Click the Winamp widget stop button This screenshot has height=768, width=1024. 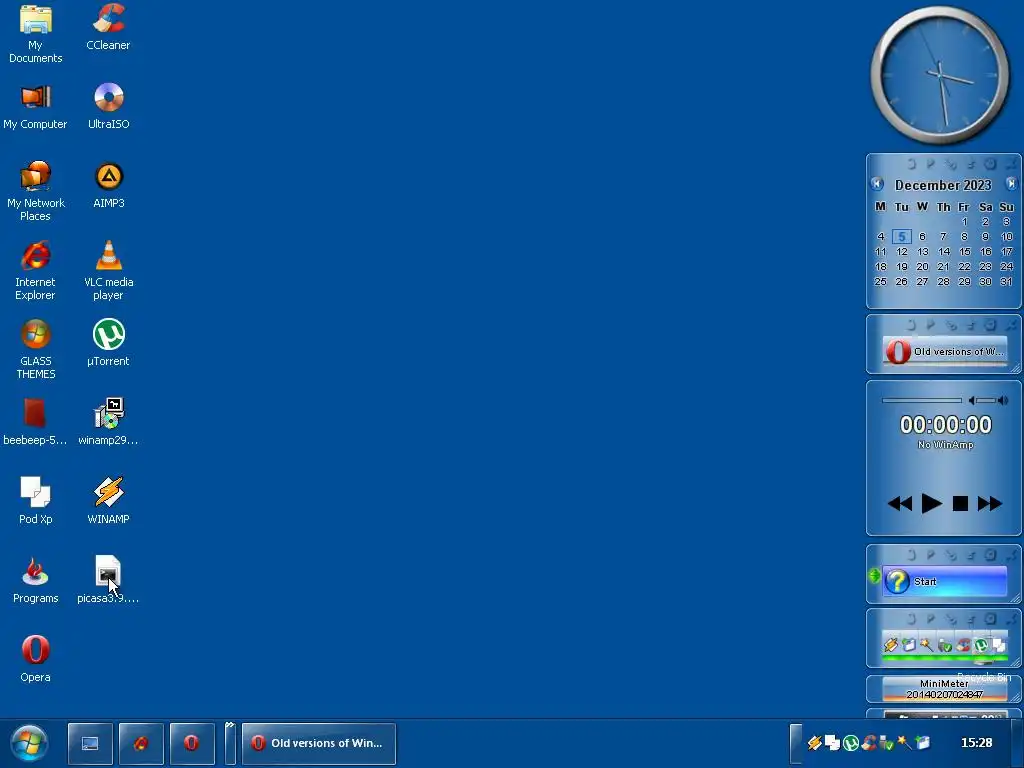tap(960, 504)
